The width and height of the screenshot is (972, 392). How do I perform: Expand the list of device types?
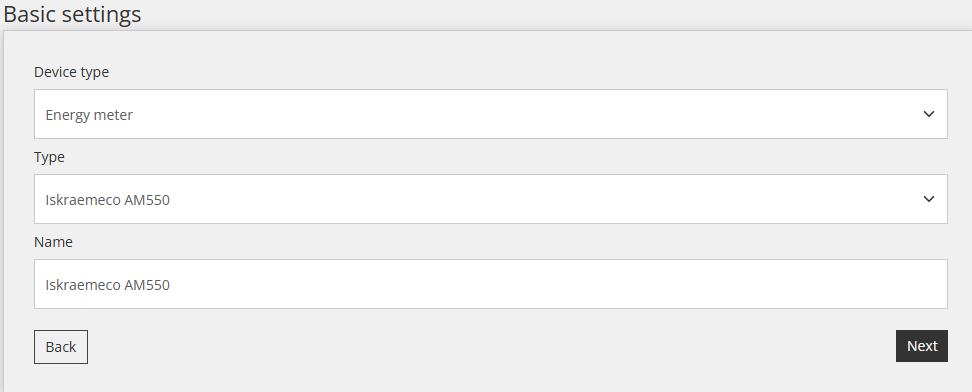tap(490, 114)
